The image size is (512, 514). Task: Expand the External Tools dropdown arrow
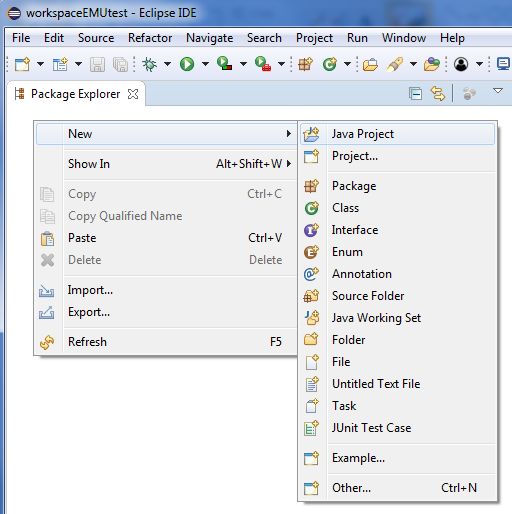(x=282, y=64)
